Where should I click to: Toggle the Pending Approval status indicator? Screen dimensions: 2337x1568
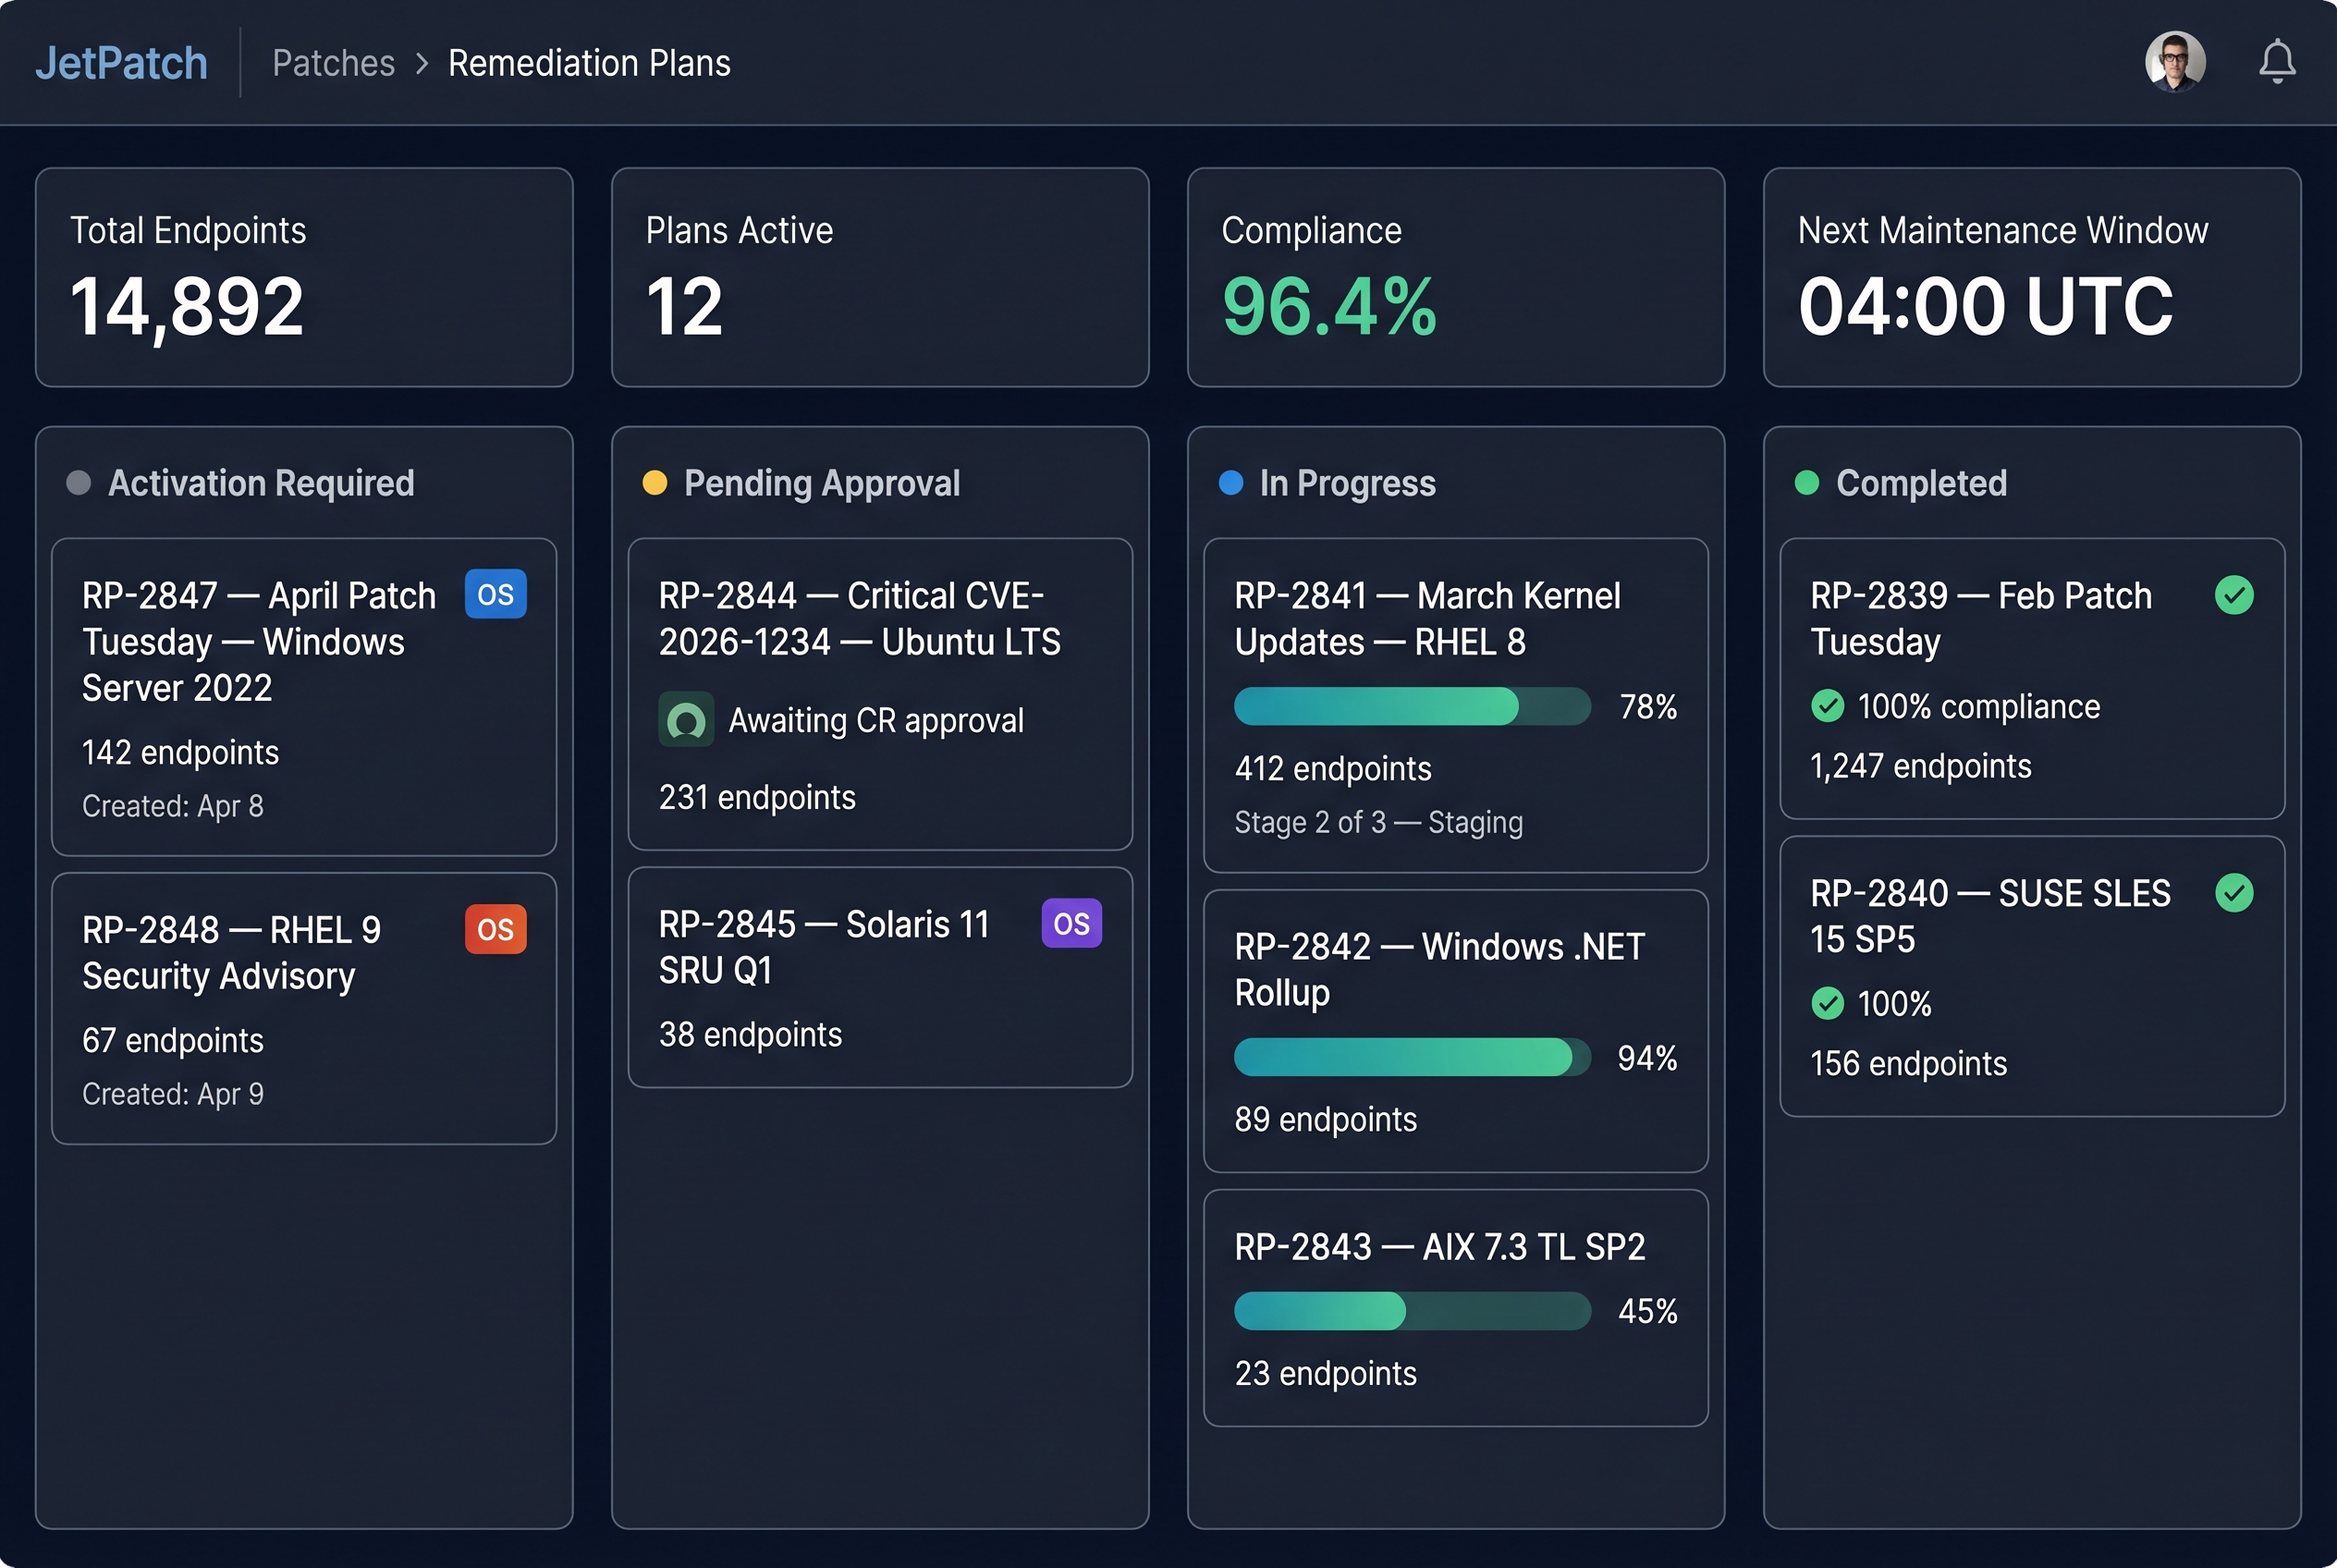(655, 483)
